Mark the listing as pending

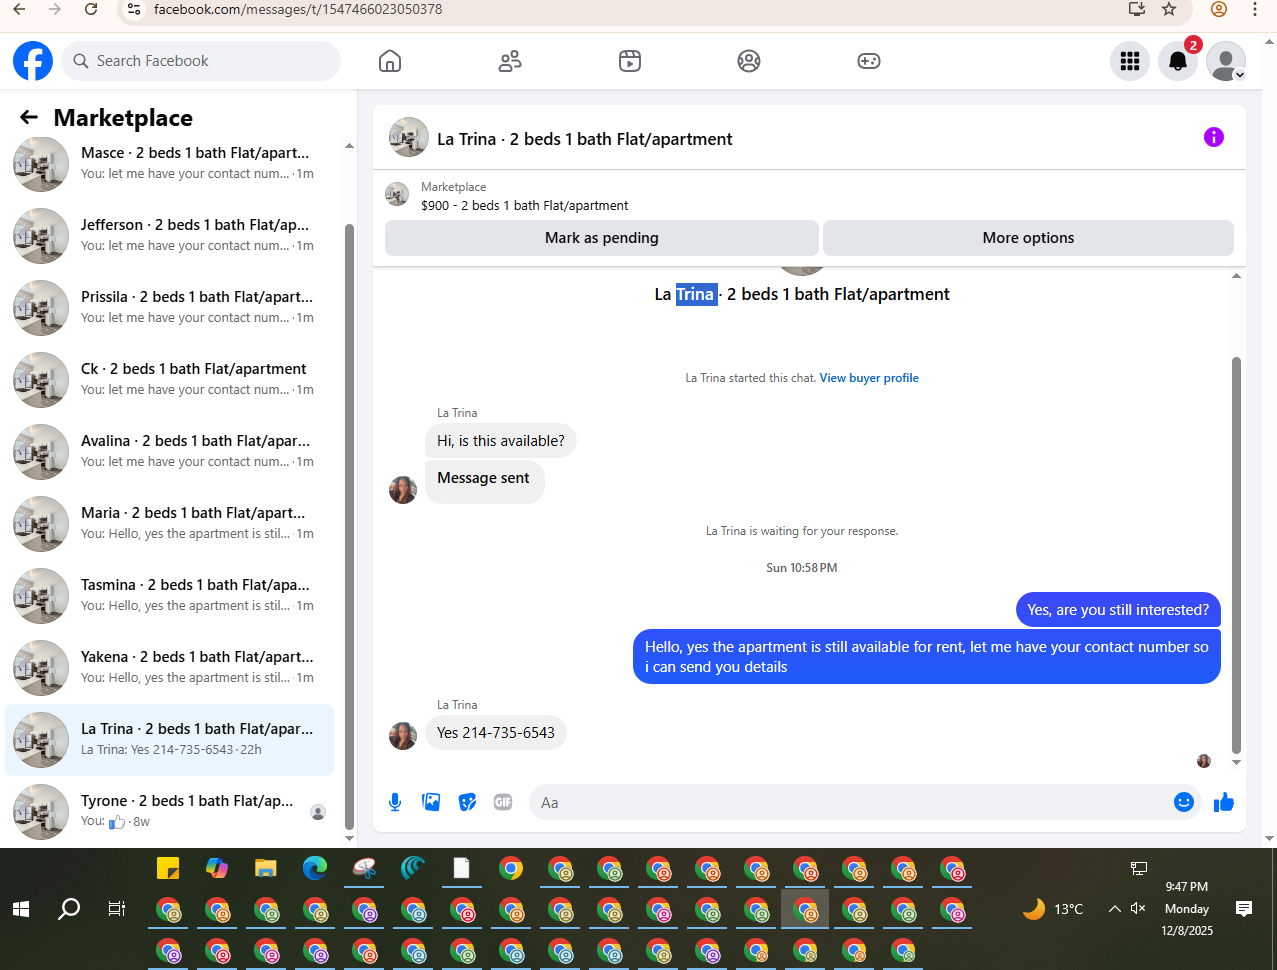click(x=602, y=238)
